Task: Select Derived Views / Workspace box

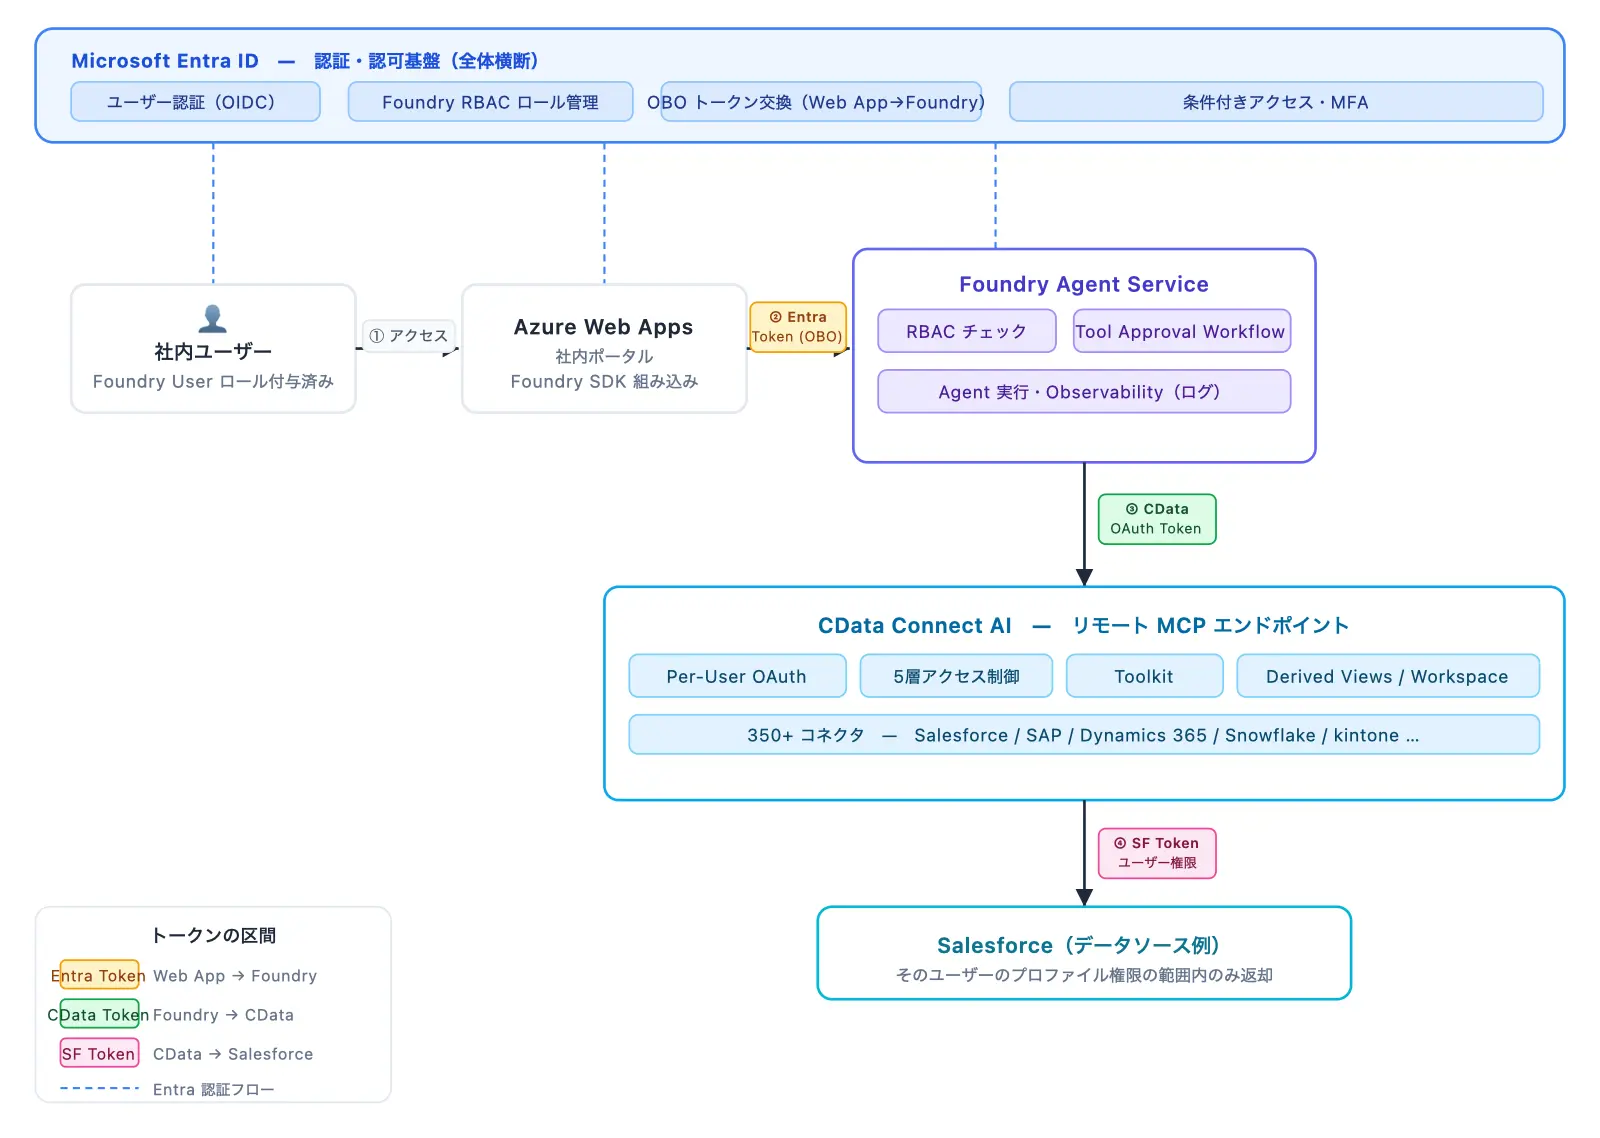Action: [1388, 676]
